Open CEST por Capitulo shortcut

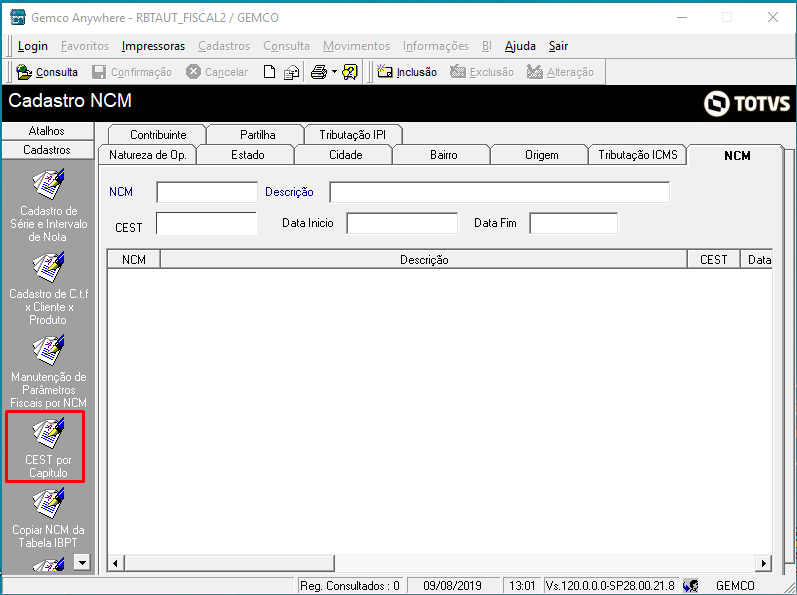coord(48,448)
